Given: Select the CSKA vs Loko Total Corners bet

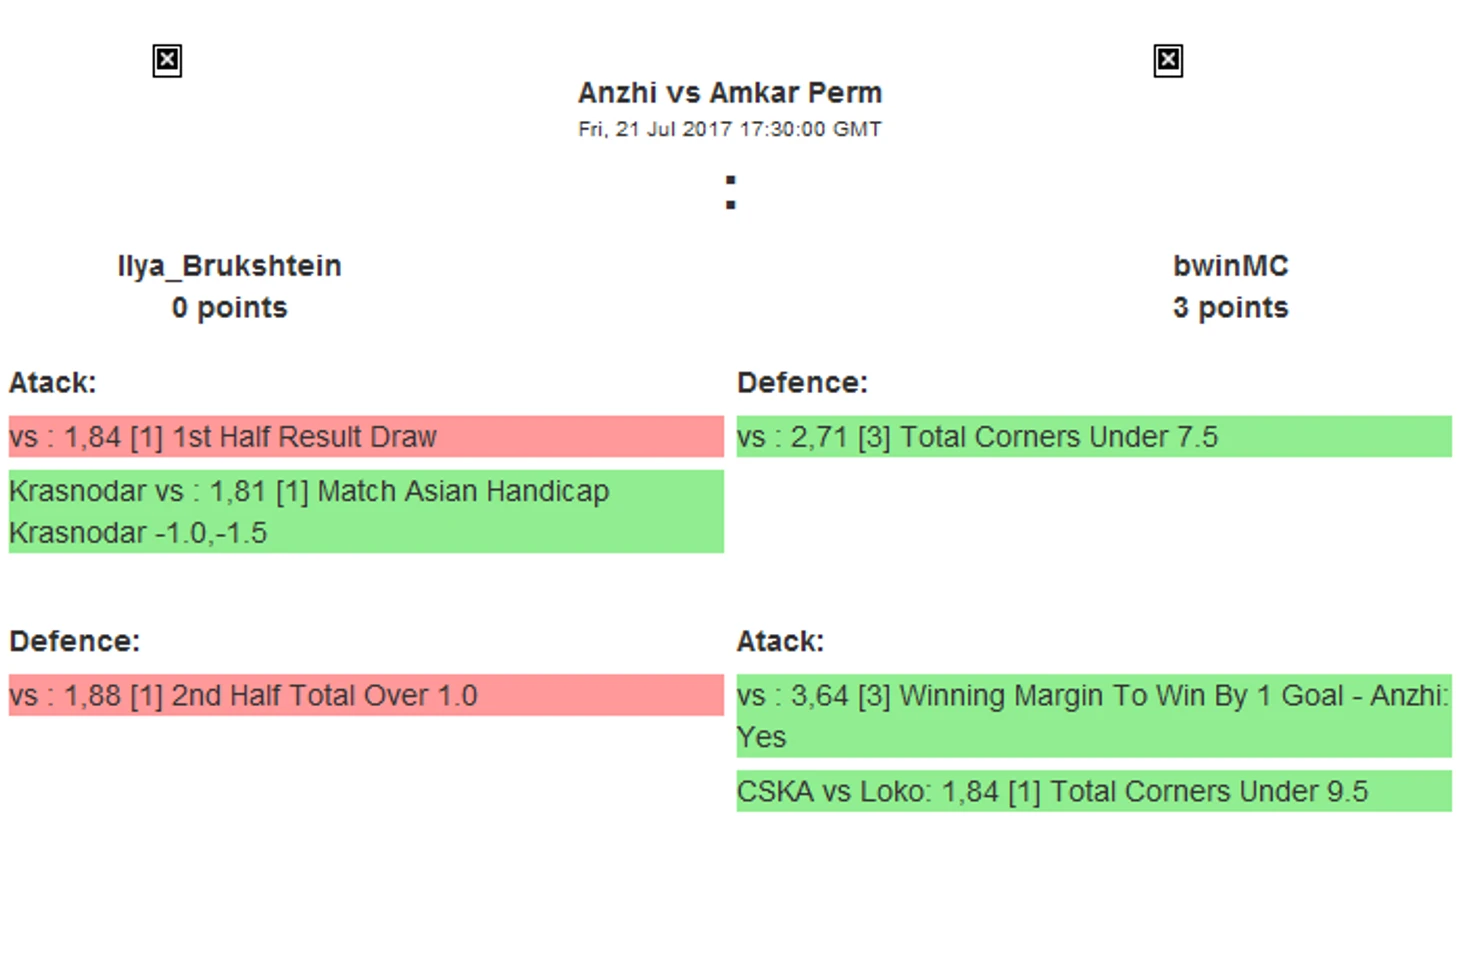Looking at the screenshot, I should coord(1094,791).
